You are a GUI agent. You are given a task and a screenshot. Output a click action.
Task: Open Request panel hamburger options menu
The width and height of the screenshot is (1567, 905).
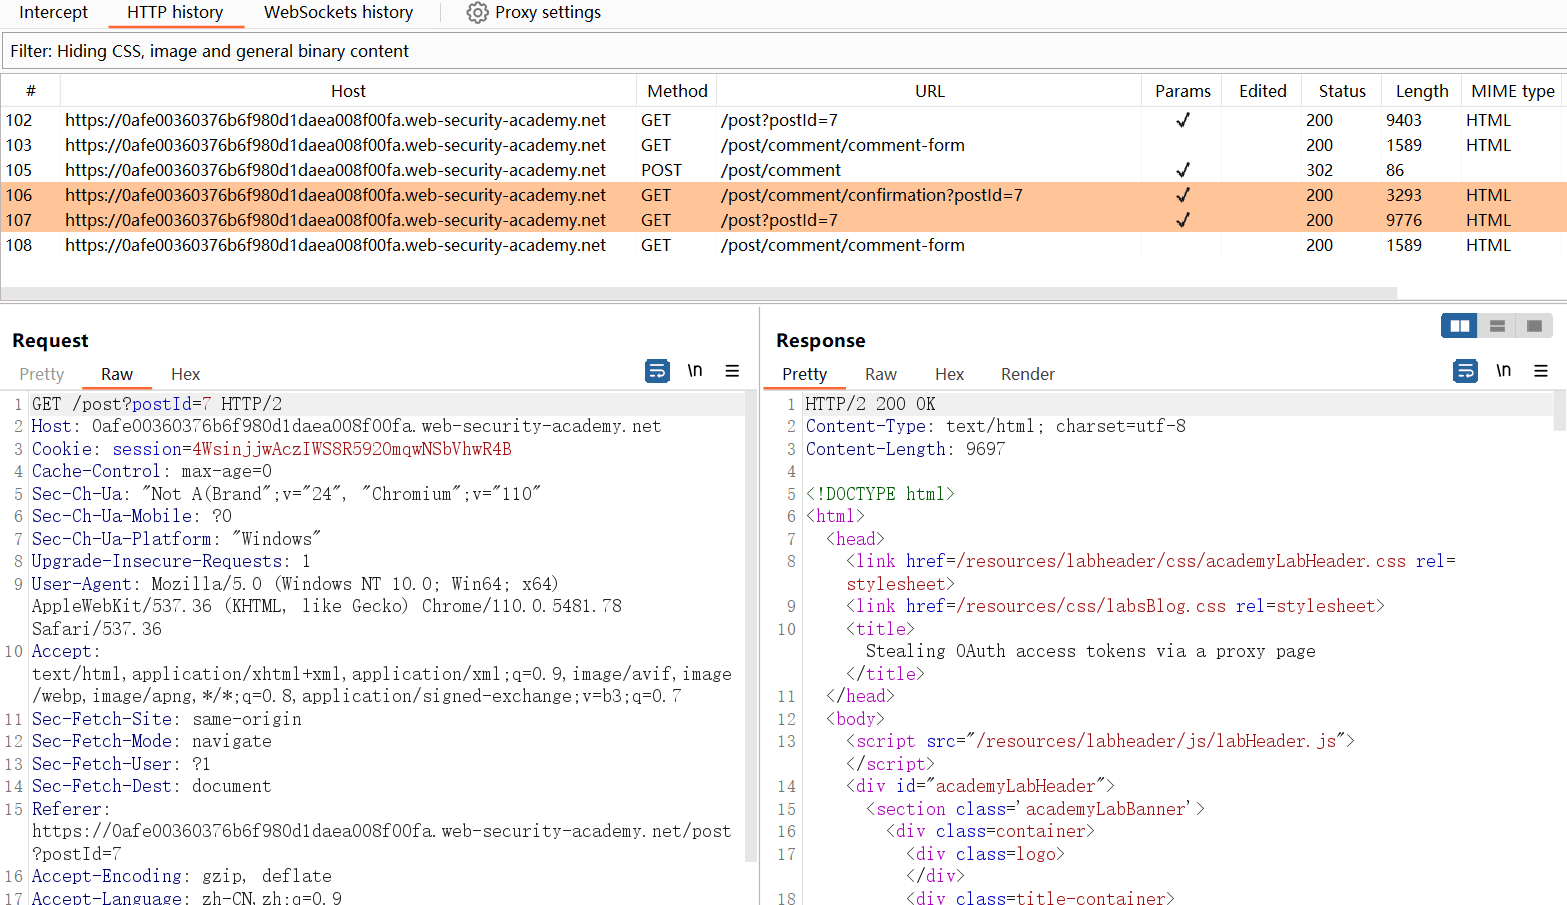tap(732, 371)
